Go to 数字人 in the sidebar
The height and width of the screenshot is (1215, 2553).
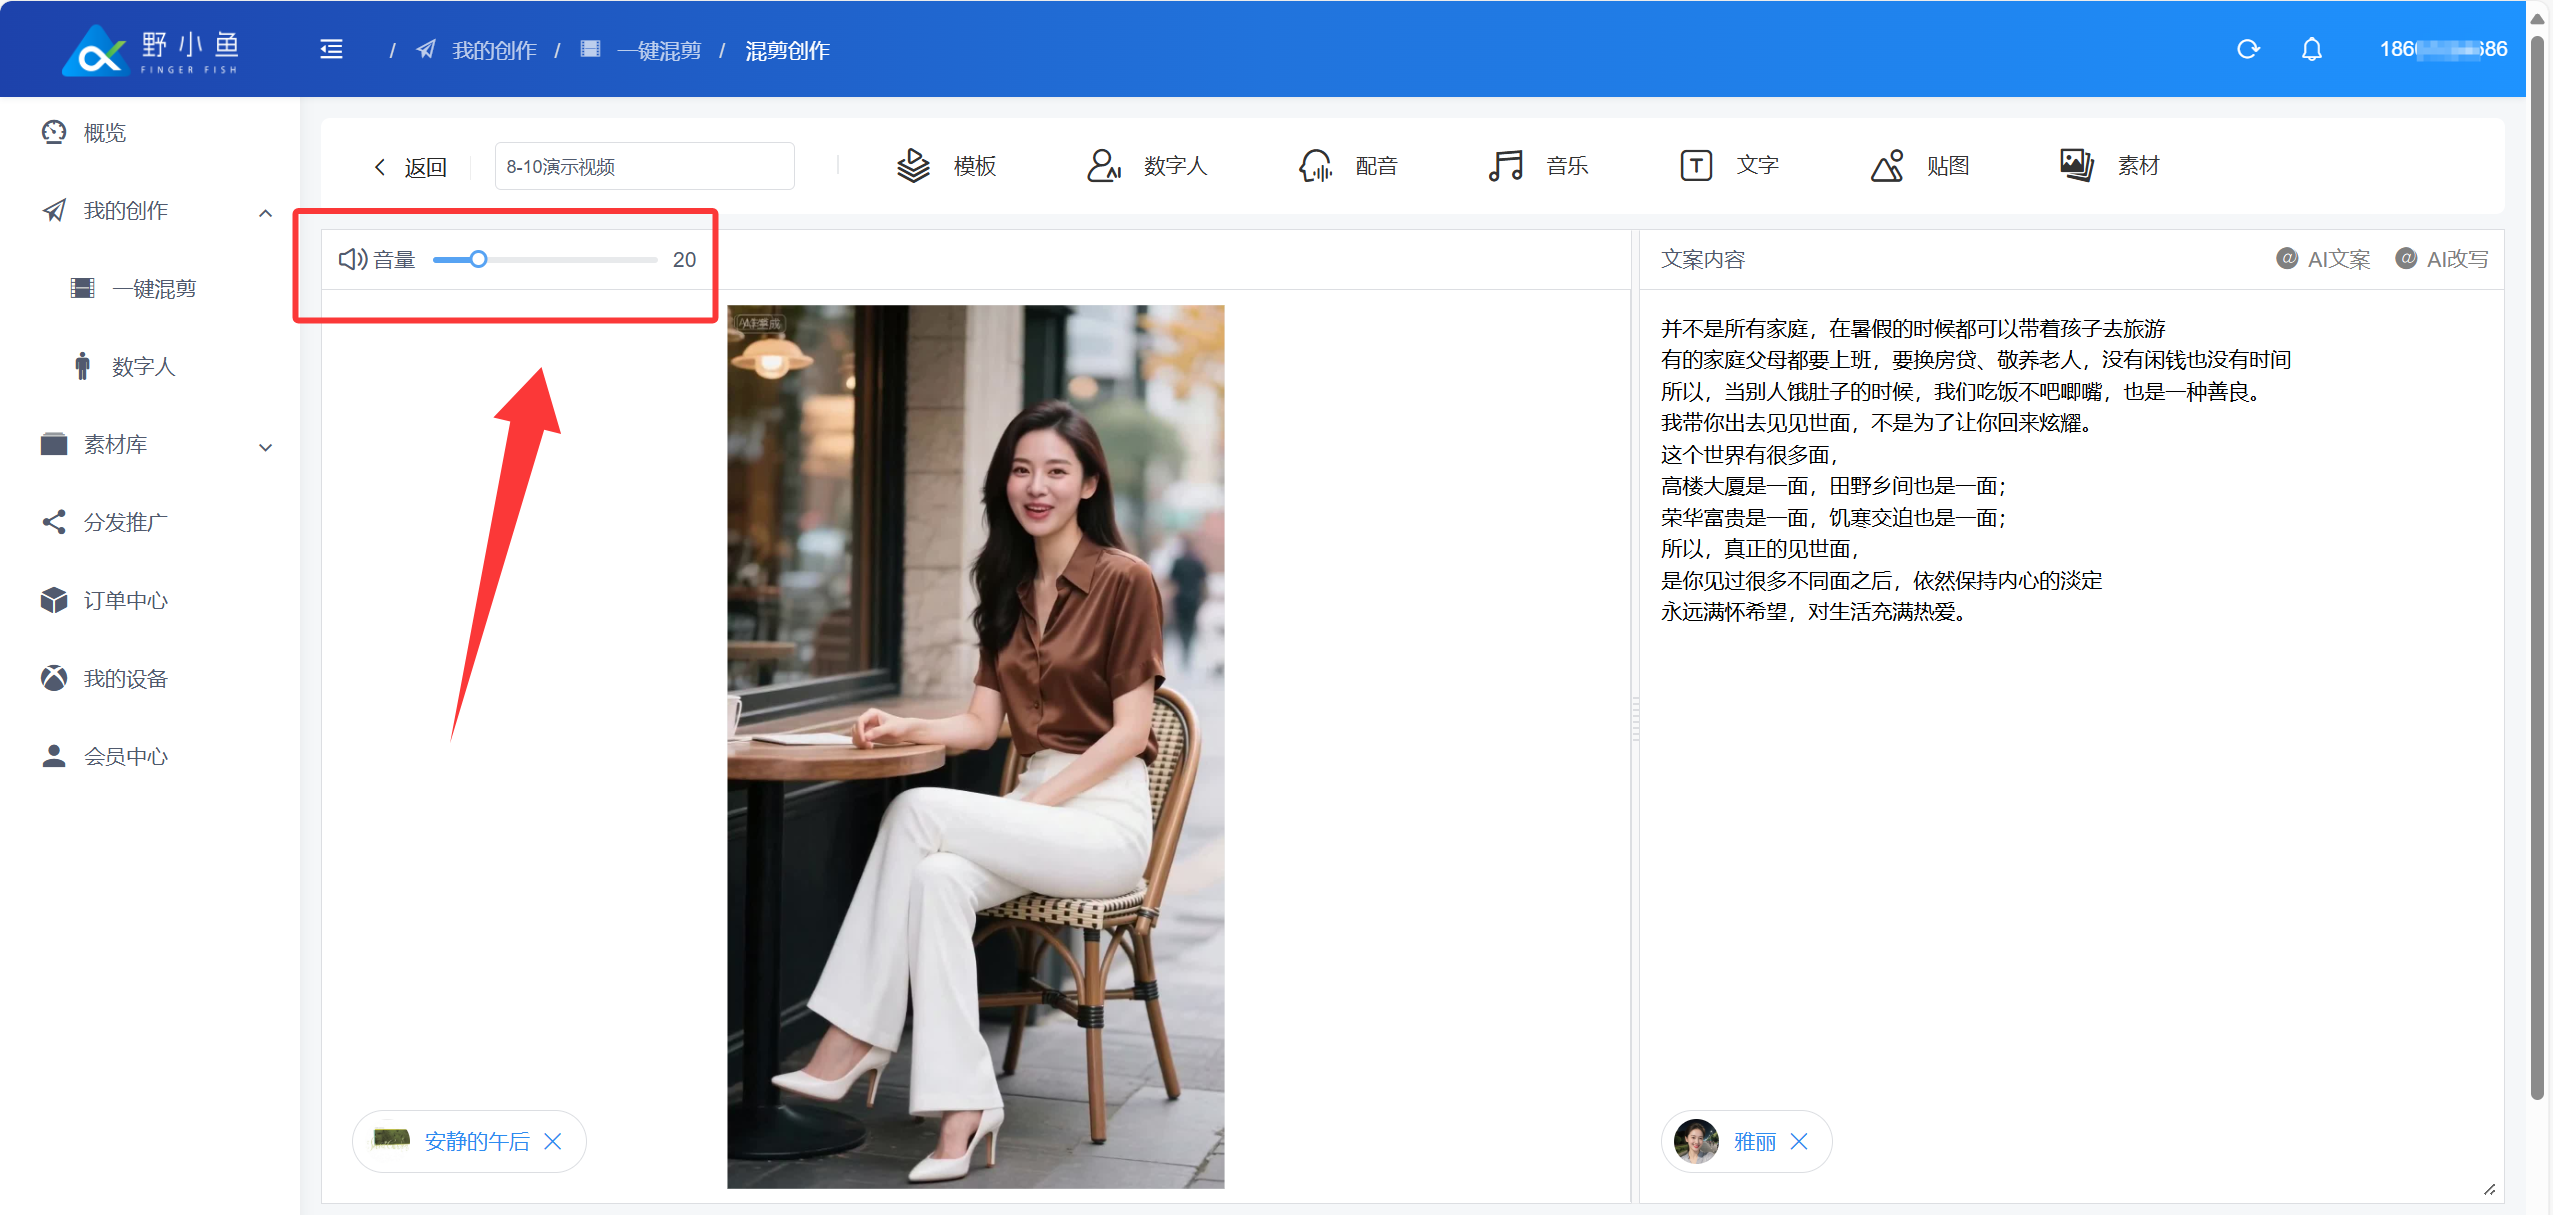(x=143, y=367)
